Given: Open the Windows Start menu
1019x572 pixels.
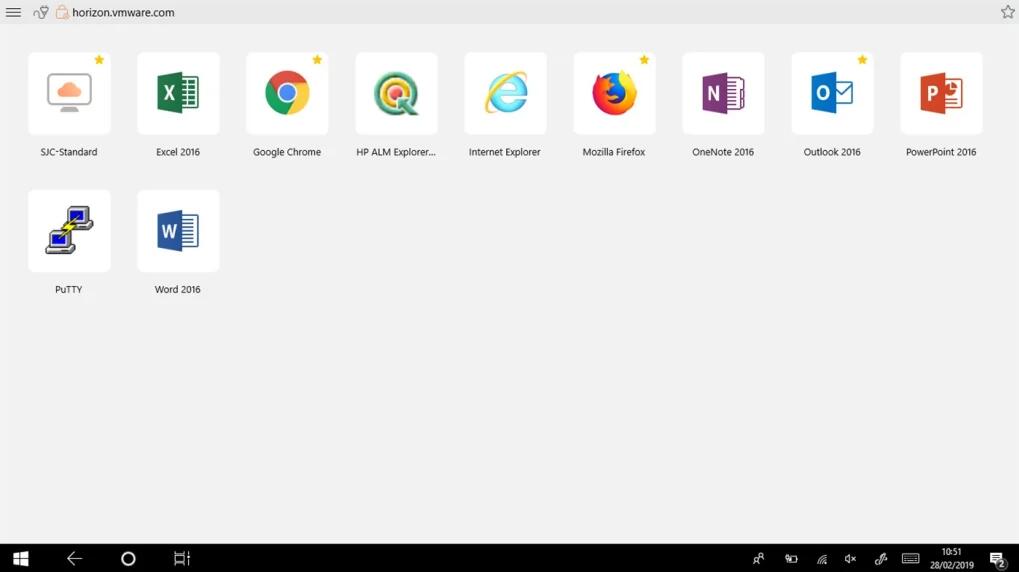Looking at the screenshot, I should [20, 559].
